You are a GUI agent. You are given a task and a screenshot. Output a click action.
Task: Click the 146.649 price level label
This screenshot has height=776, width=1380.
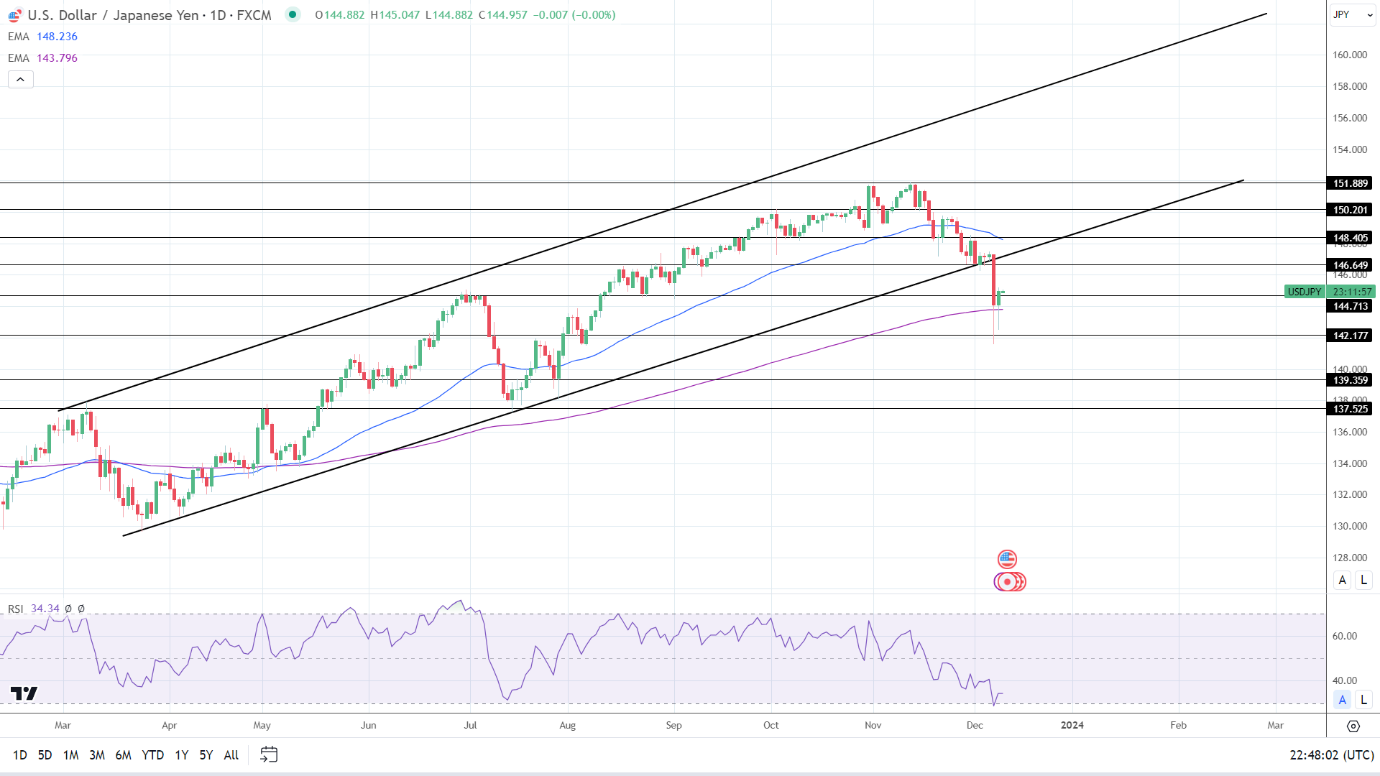(1349, 265)
